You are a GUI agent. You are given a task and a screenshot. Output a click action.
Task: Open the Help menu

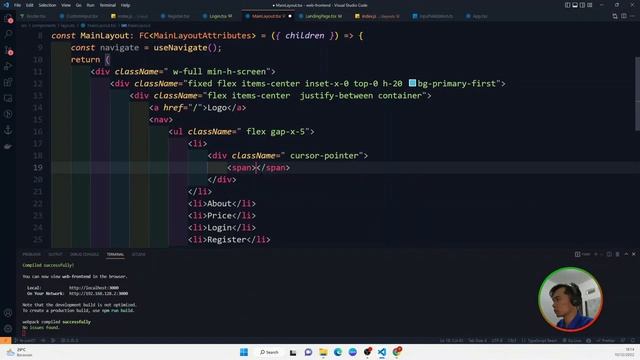125,5
